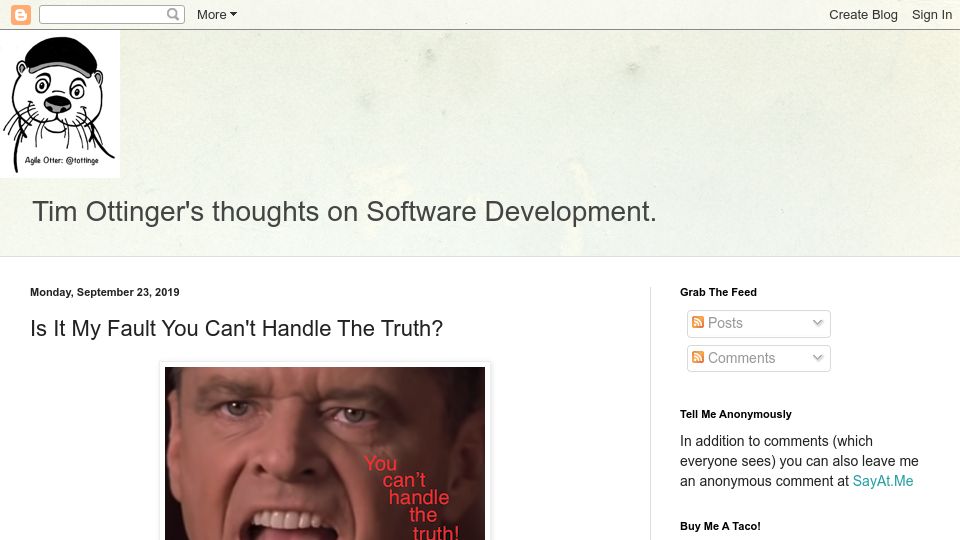This screenshot has width=960, height=540.
Task: Click the Agile Otter logo image
Action: 60,105
